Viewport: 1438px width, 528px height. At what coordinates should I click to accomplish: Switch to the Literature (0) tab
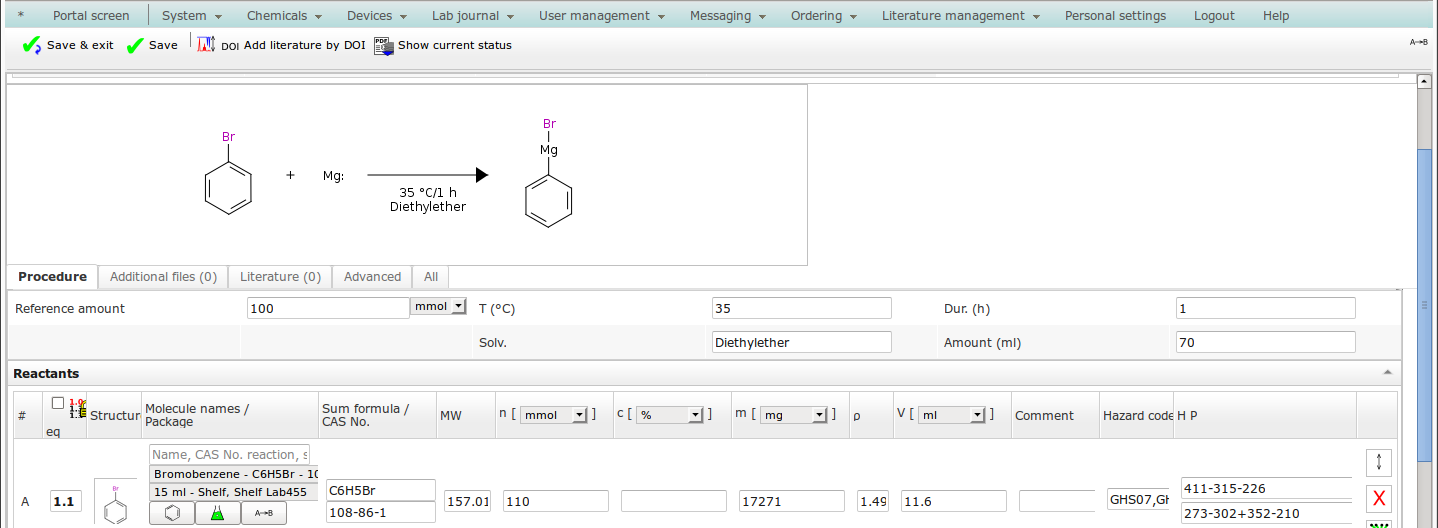point(280,277)
